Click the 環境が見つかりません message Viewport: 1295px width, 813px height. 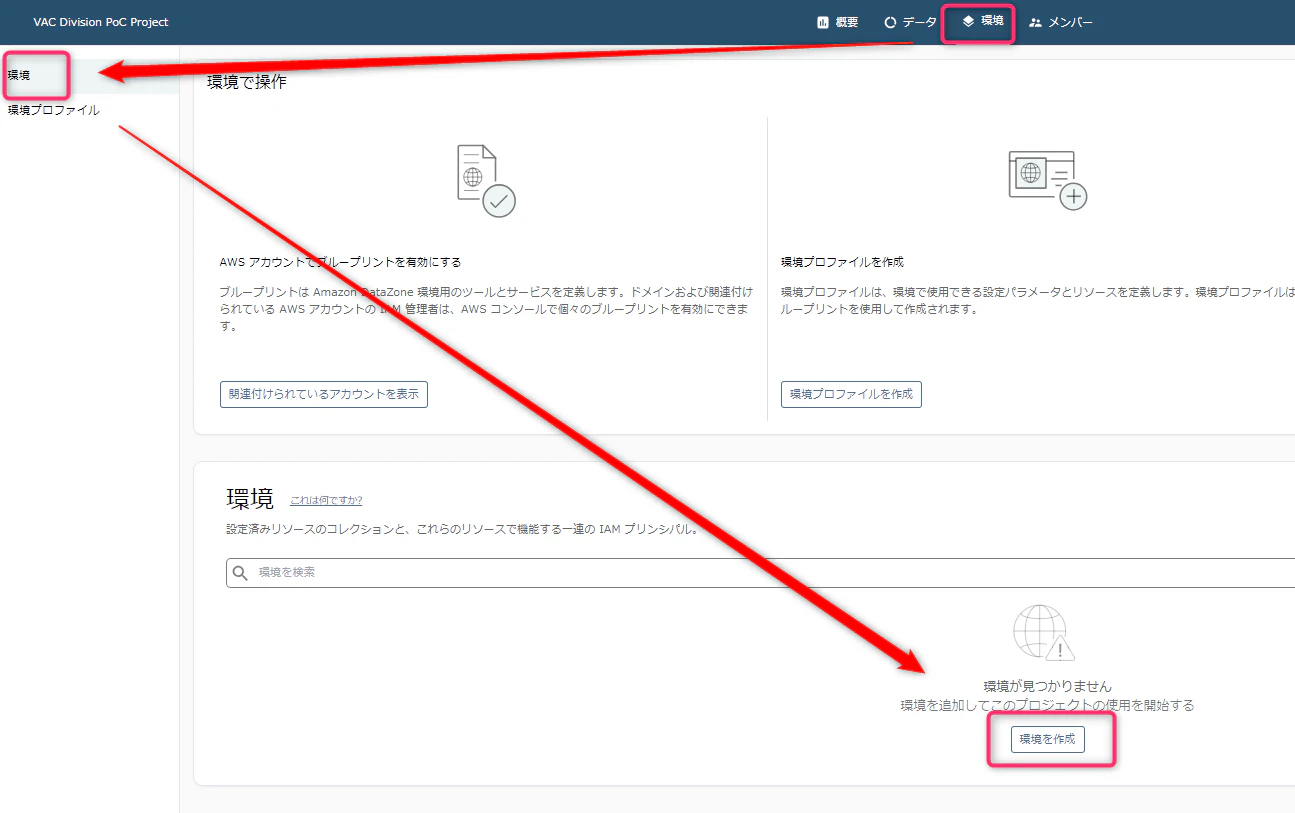coord(1048,686)
